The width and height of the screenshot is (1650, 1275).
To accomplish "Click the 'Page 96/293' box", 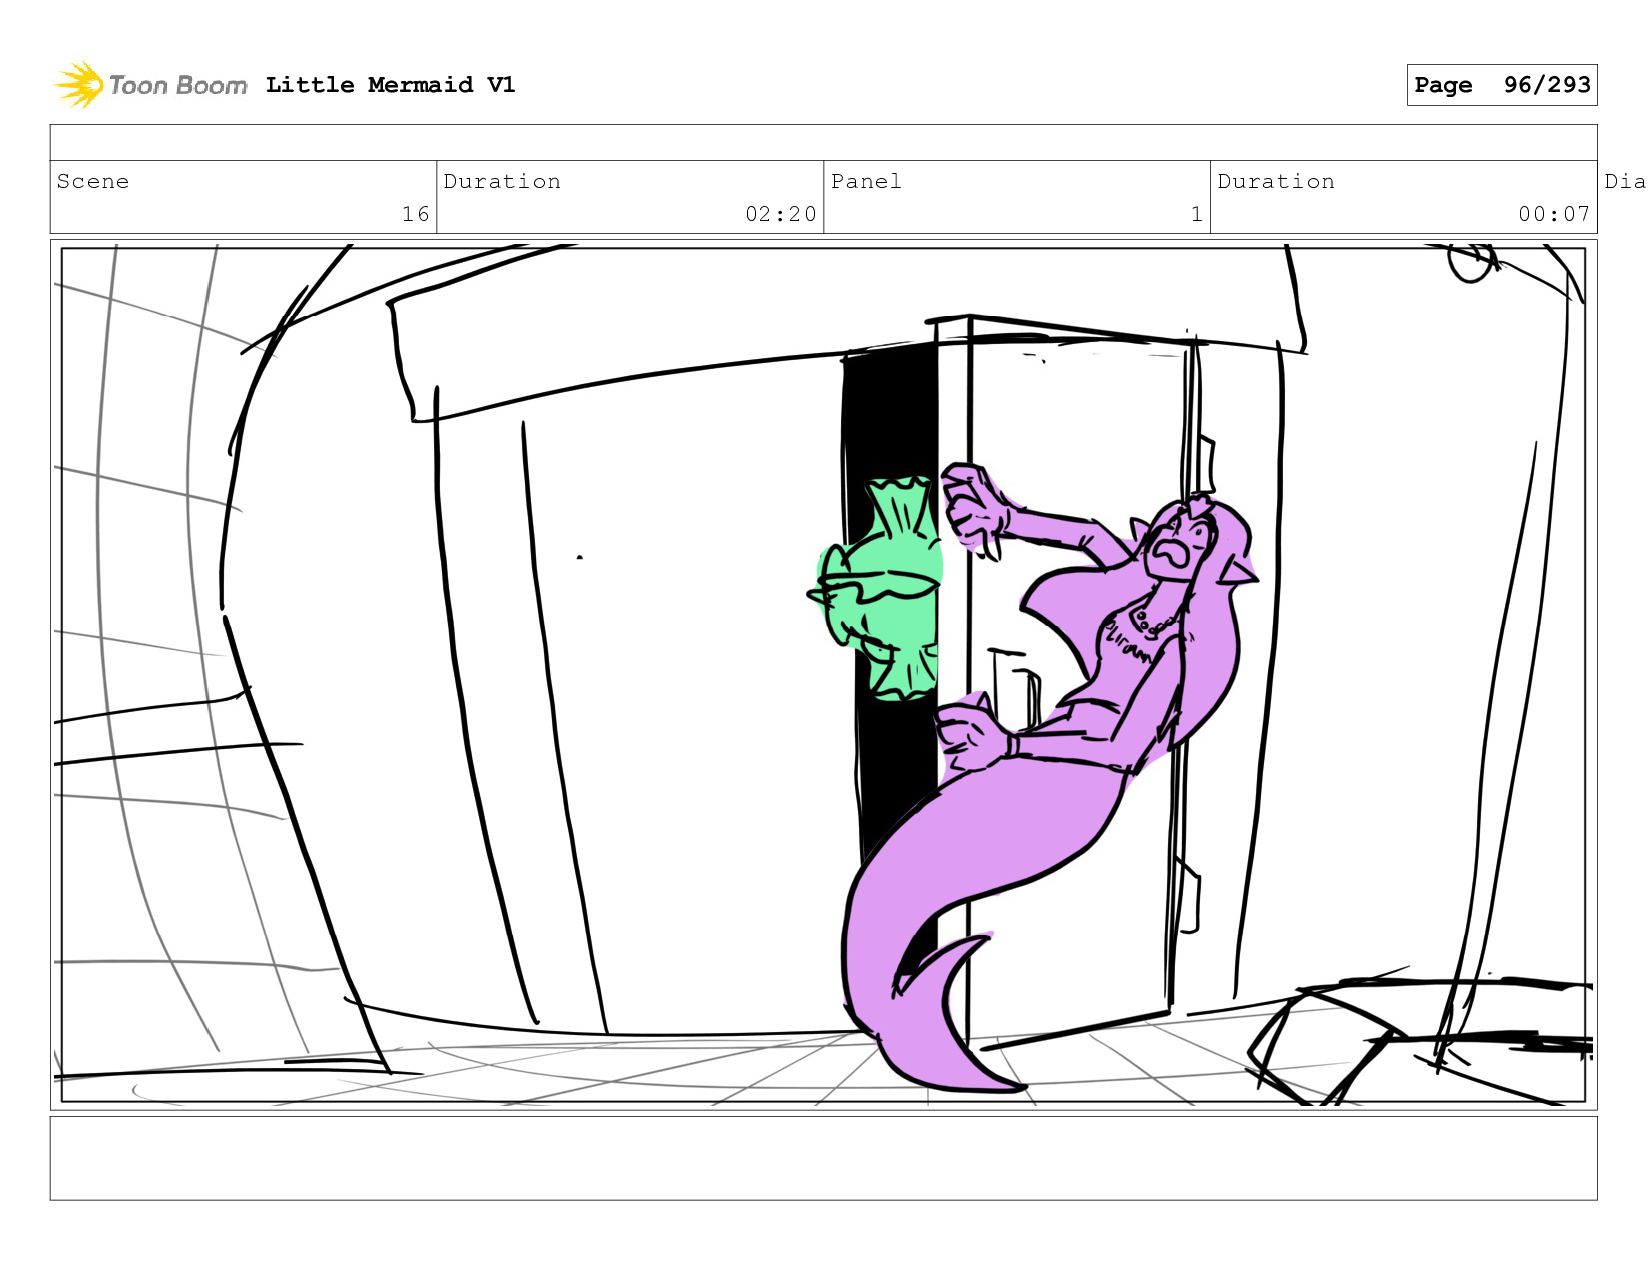I will pyautogui.click(x=1501, y=85).
